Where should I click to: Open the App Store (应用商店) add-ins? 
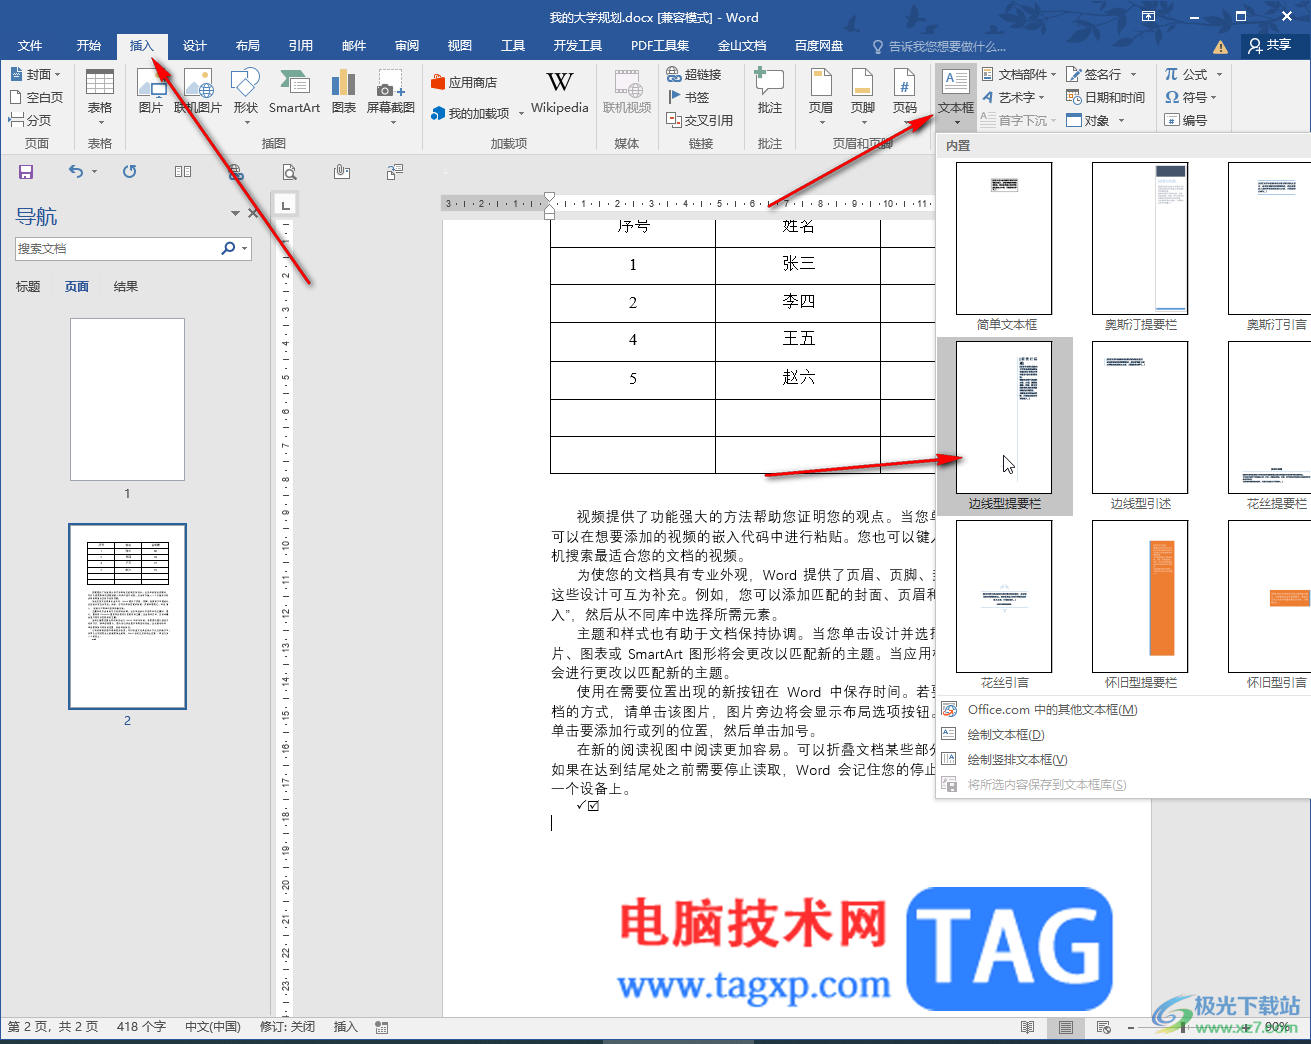464,82
